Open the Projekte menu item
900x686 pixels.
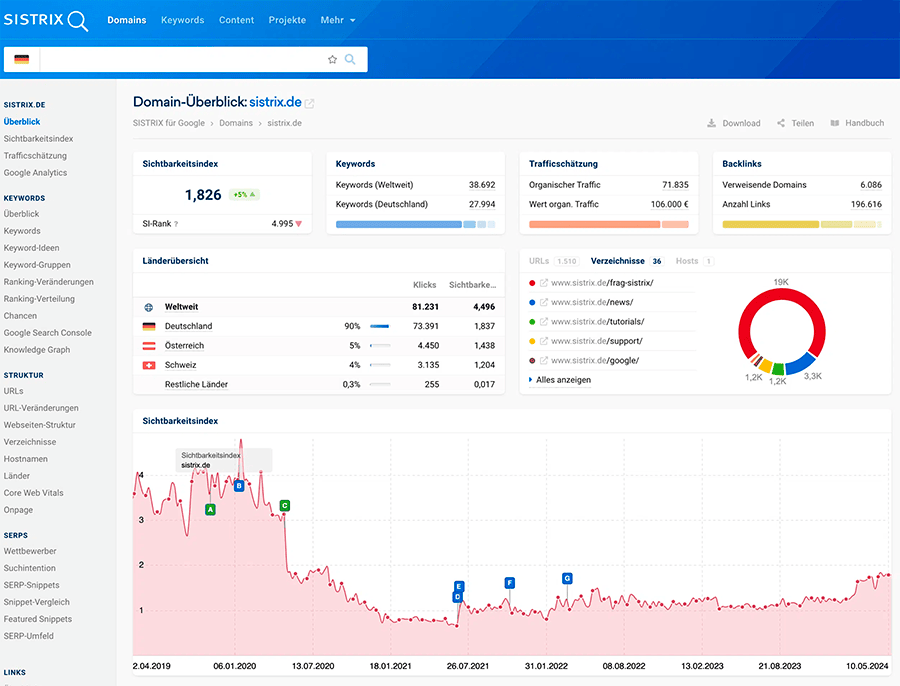[x=287, y=20]
